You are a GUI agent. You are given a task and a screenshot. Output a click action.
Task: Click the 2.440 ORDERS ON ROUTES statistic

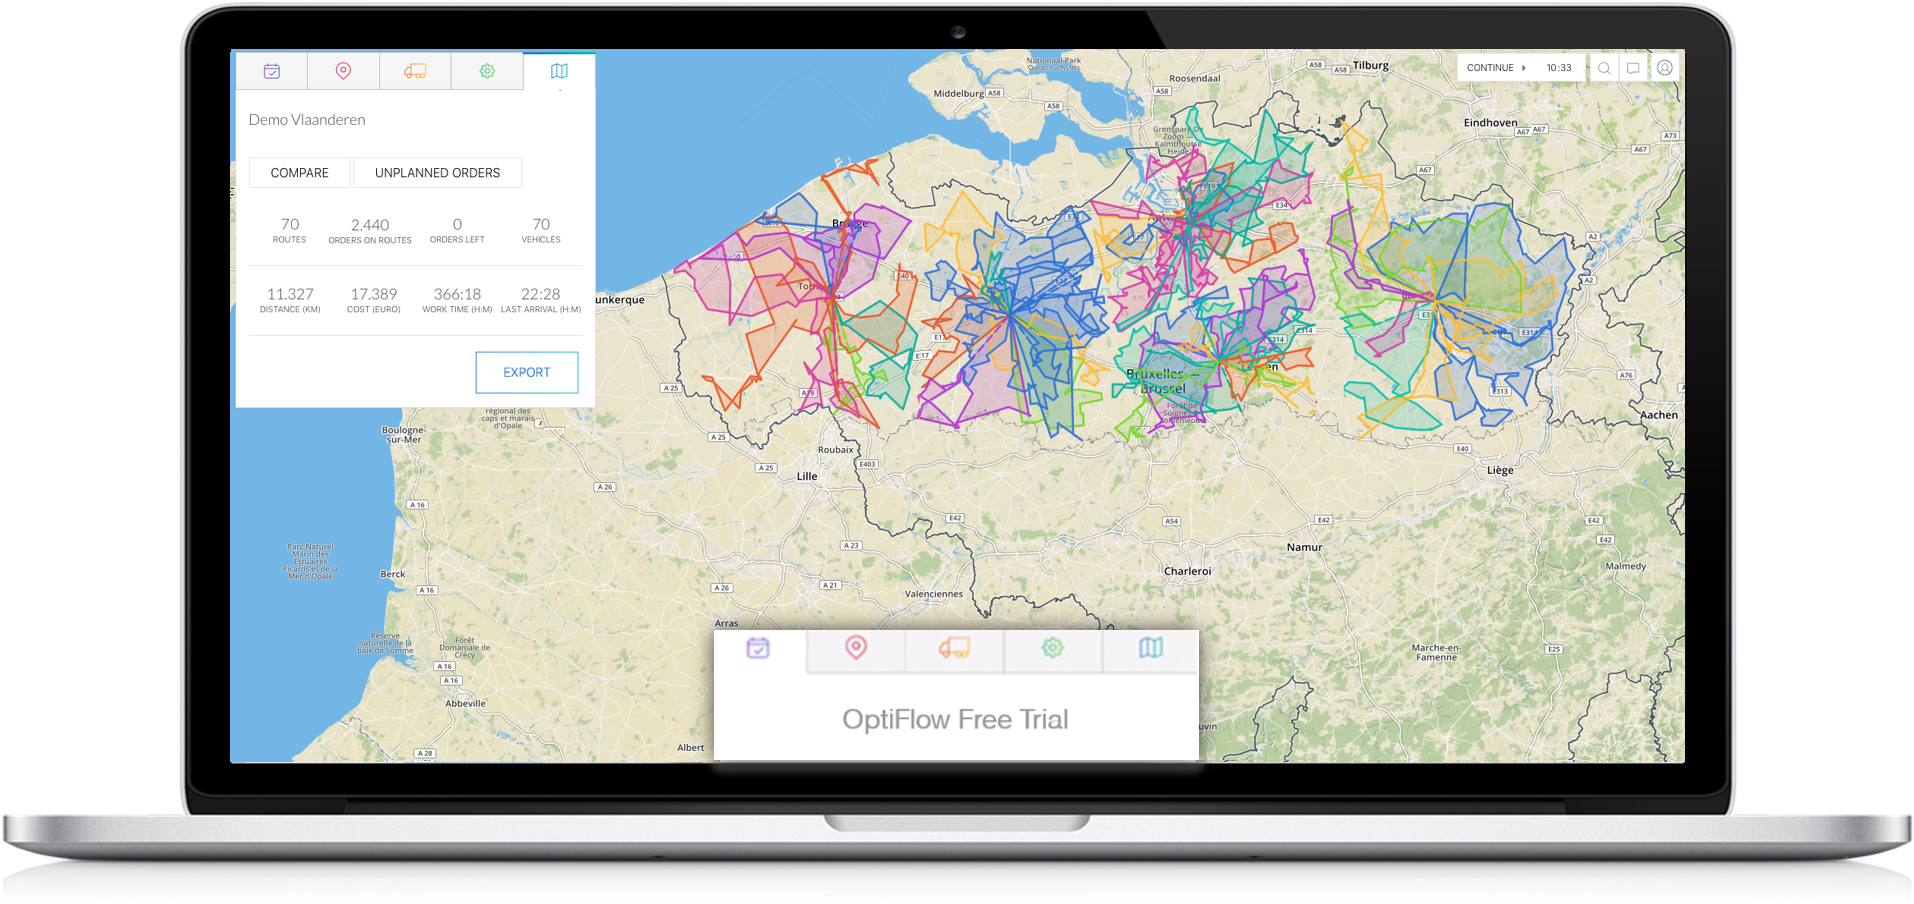tap(370, 231)
